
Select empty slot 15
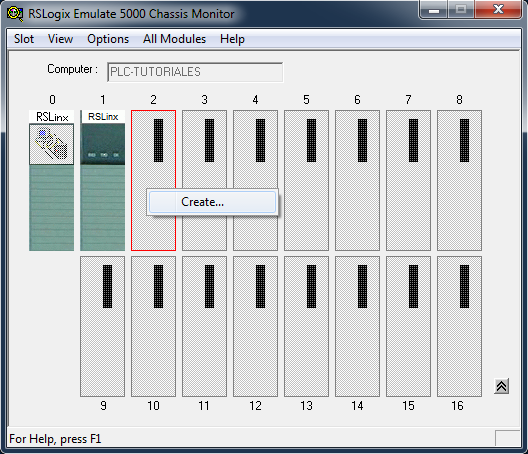pos(408,326)
